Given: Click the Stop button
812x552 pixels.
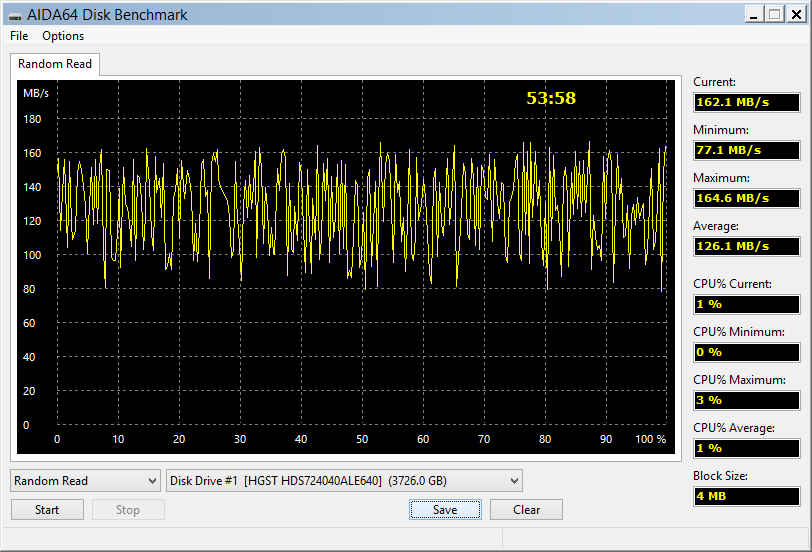Looking at the screenshot, I should click(x=128, y=510).
